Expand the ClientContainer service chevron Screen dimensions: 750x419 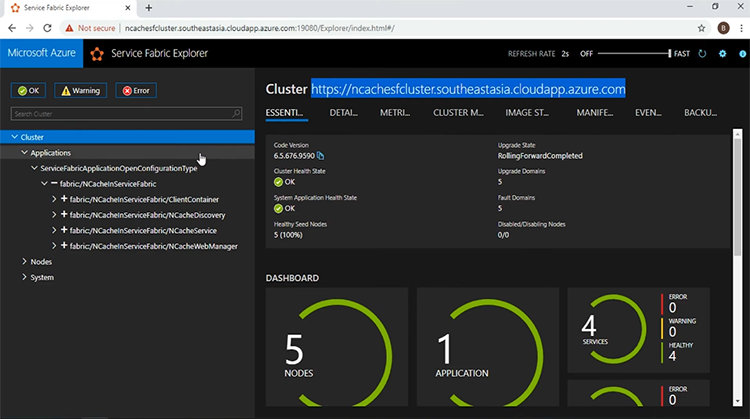click(54, 199)
